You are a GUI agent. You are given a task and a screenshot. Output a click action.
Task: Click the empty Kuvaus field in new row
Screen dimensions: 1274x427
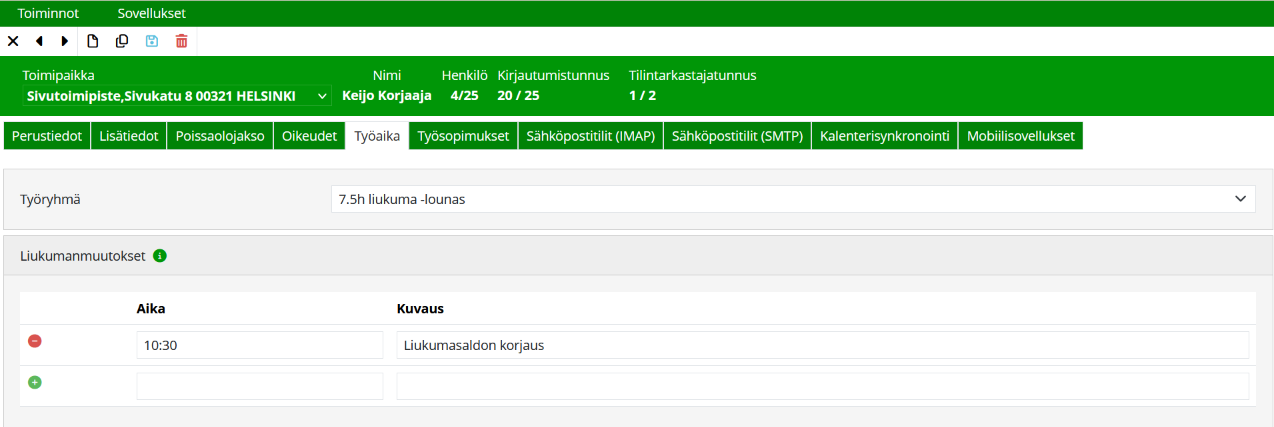click(822, 386)
